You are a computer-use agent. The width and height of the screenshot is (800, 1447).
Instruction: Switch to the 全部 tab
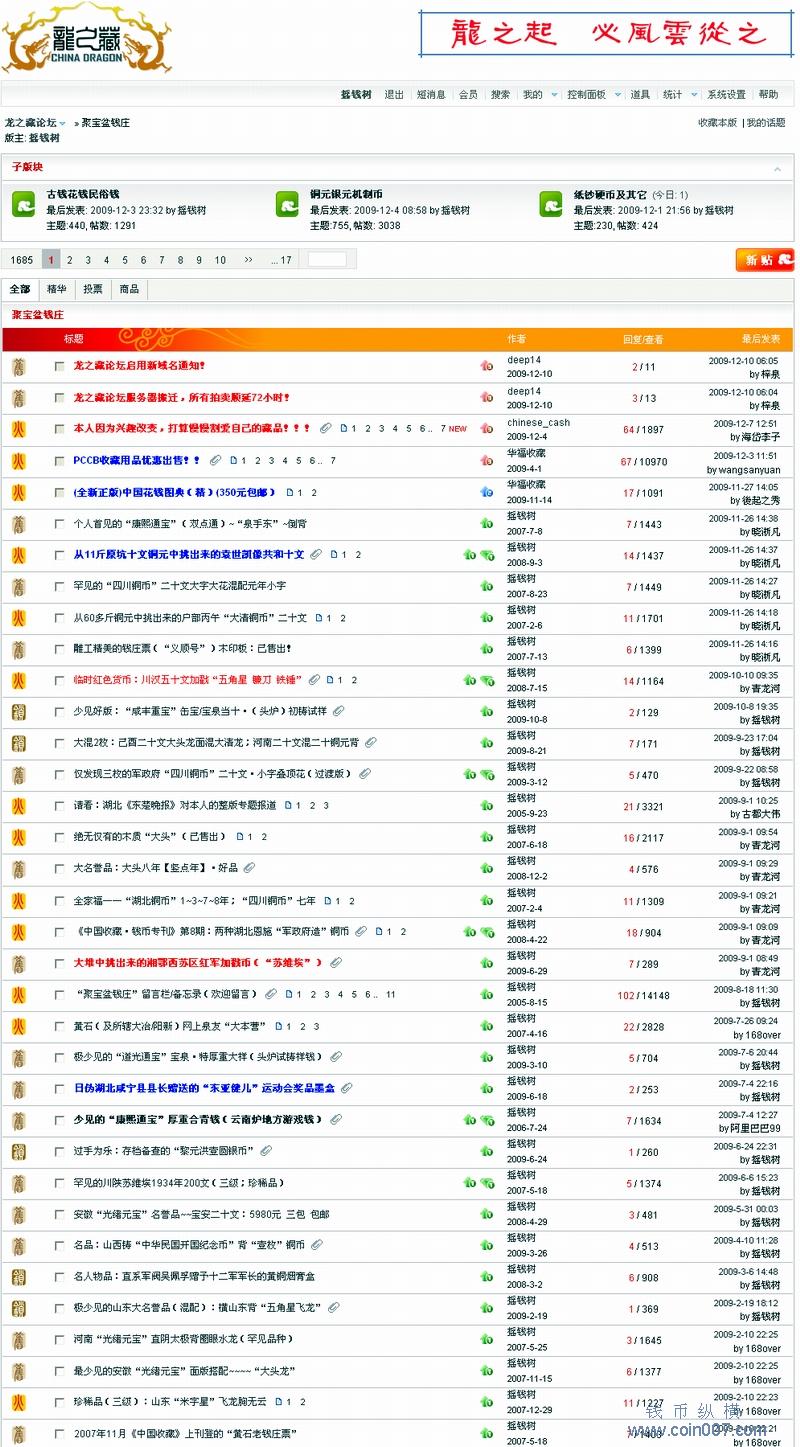click(x=20, y=289)
